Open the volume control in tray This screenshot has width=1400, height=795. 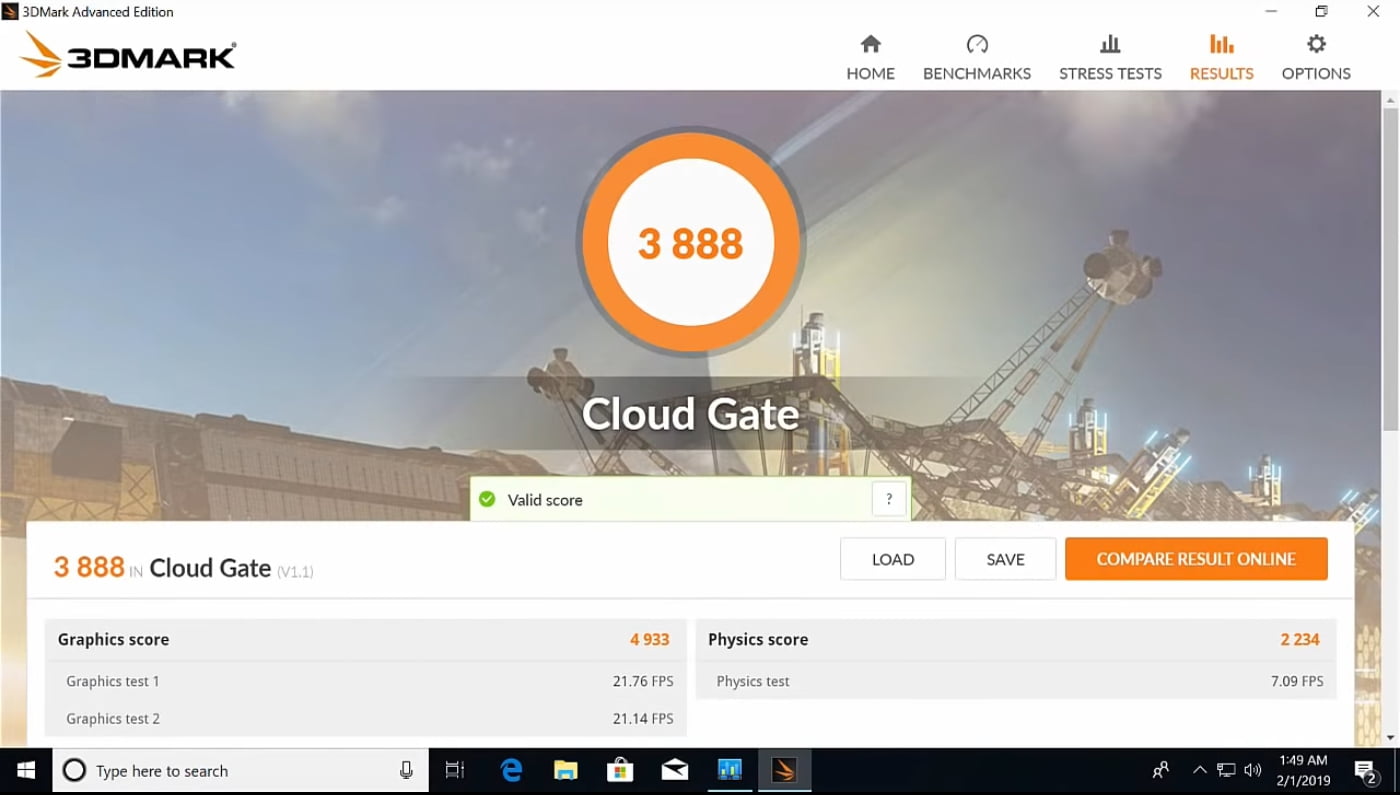coord(1252,770)
